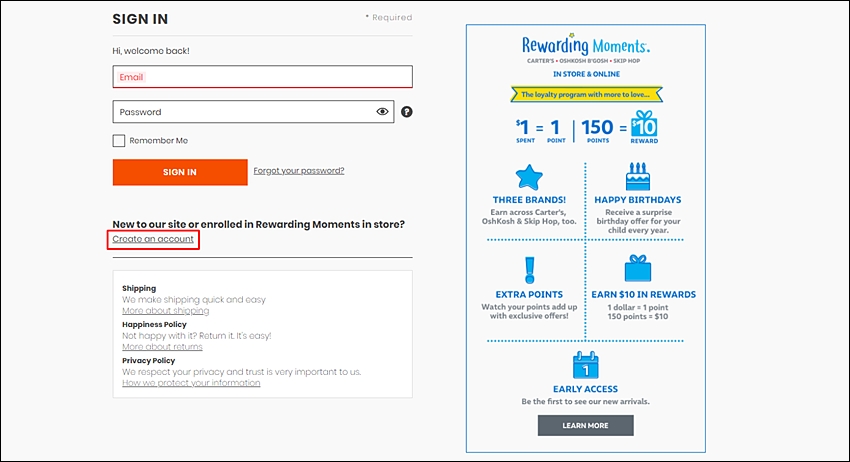Click the $10 reward gift icon

click(x=644, y=124)
